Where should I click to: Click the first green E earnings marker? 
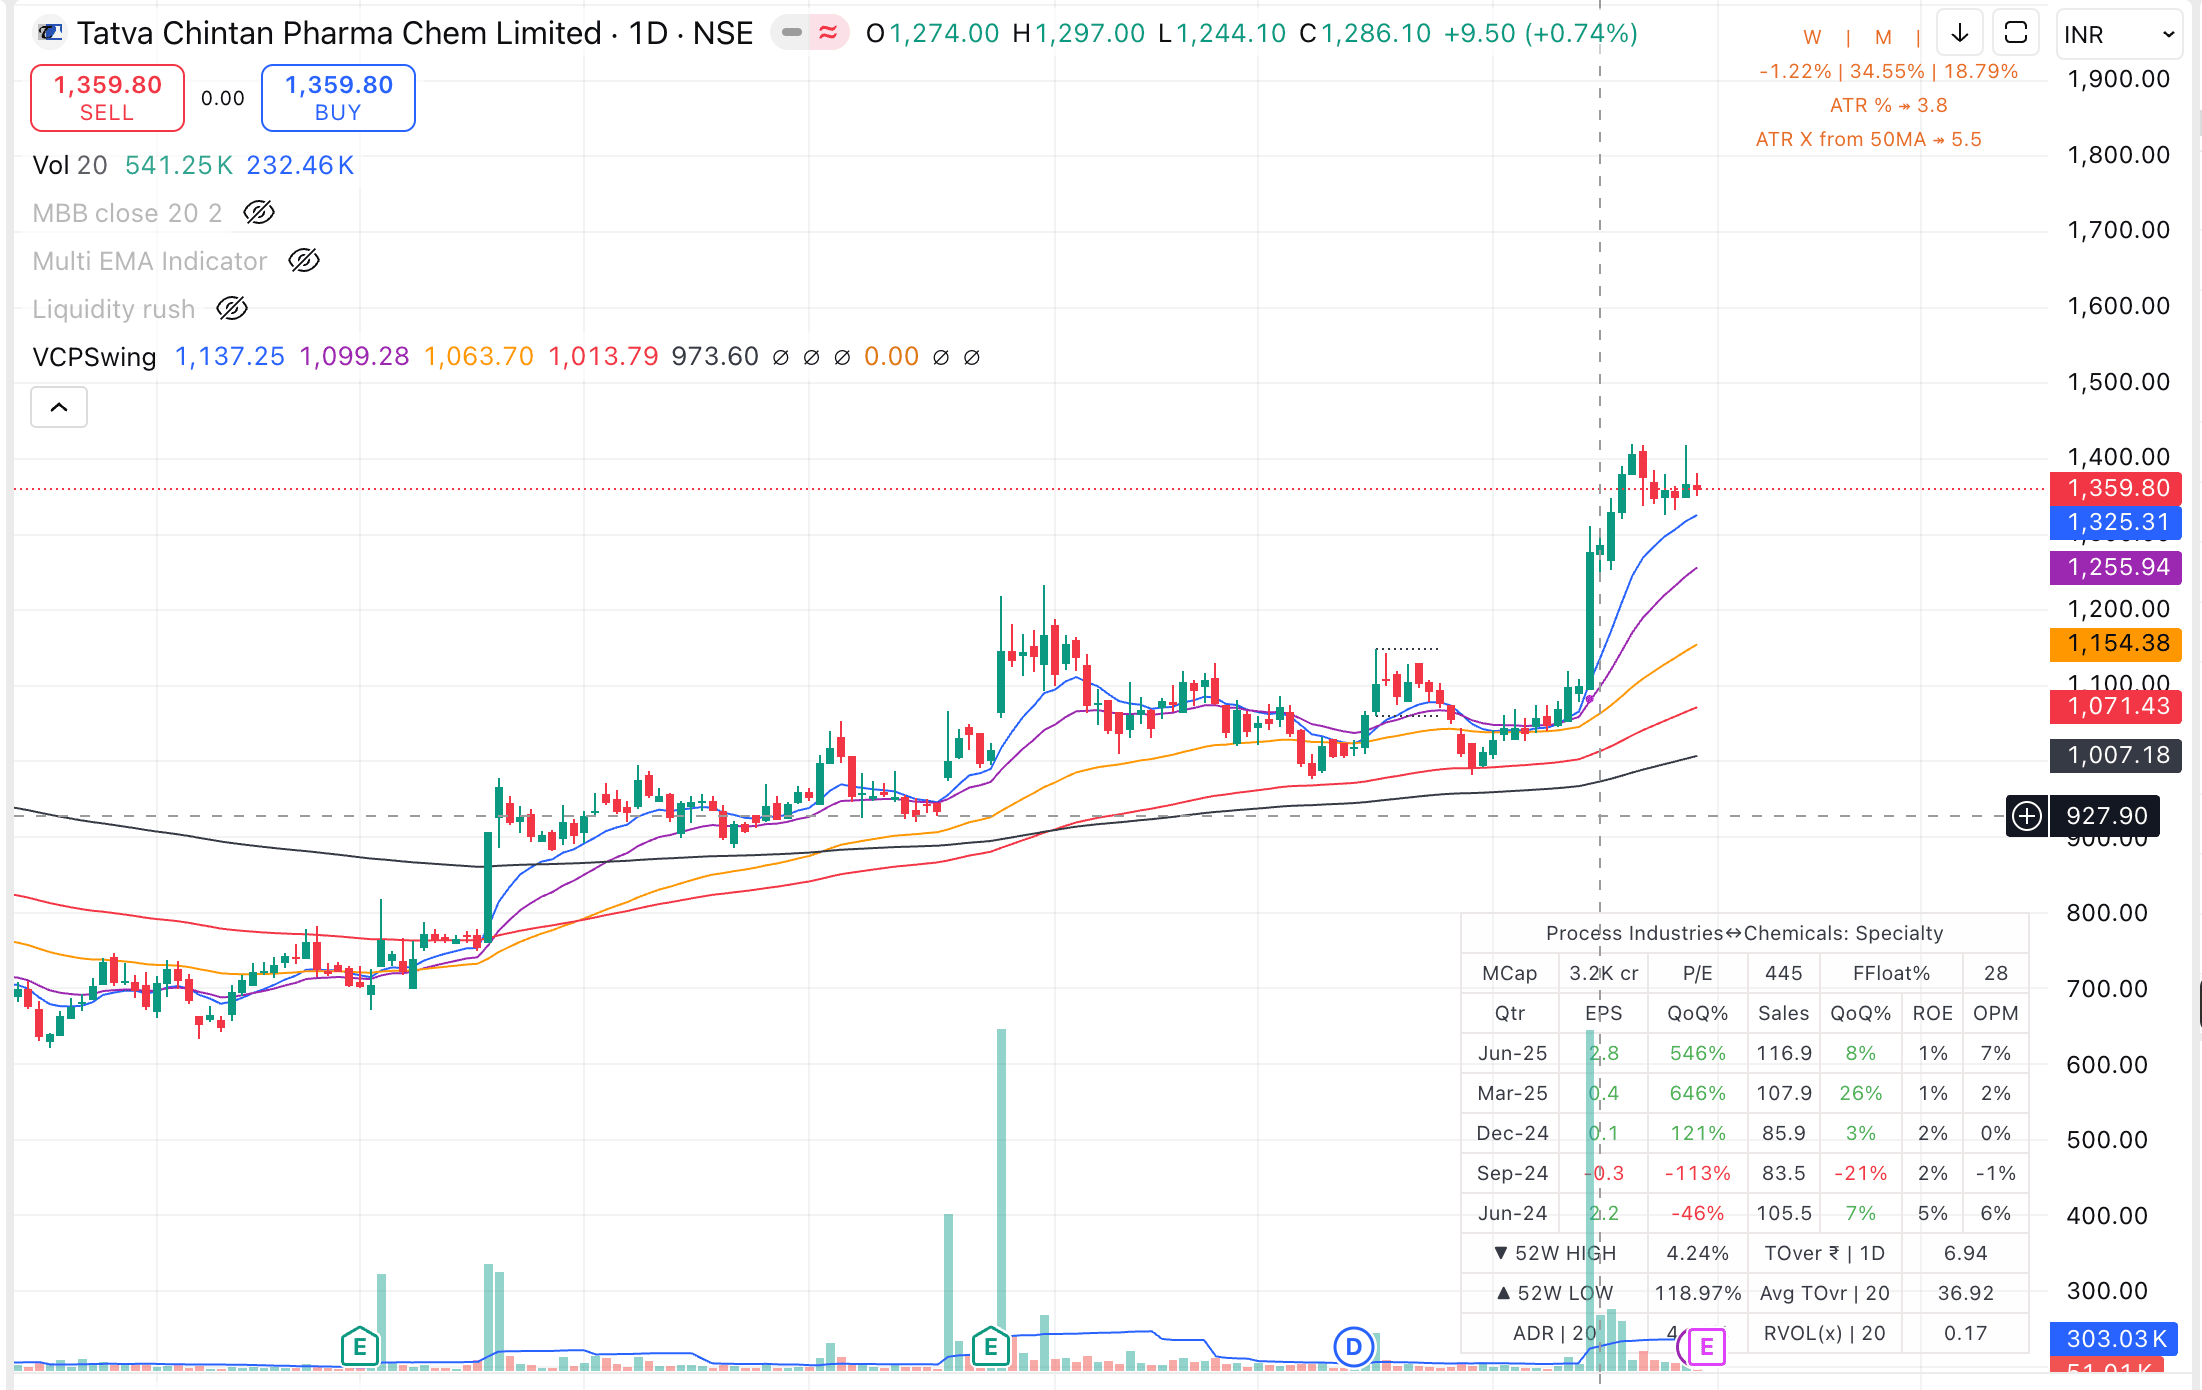click(359, 1347)
